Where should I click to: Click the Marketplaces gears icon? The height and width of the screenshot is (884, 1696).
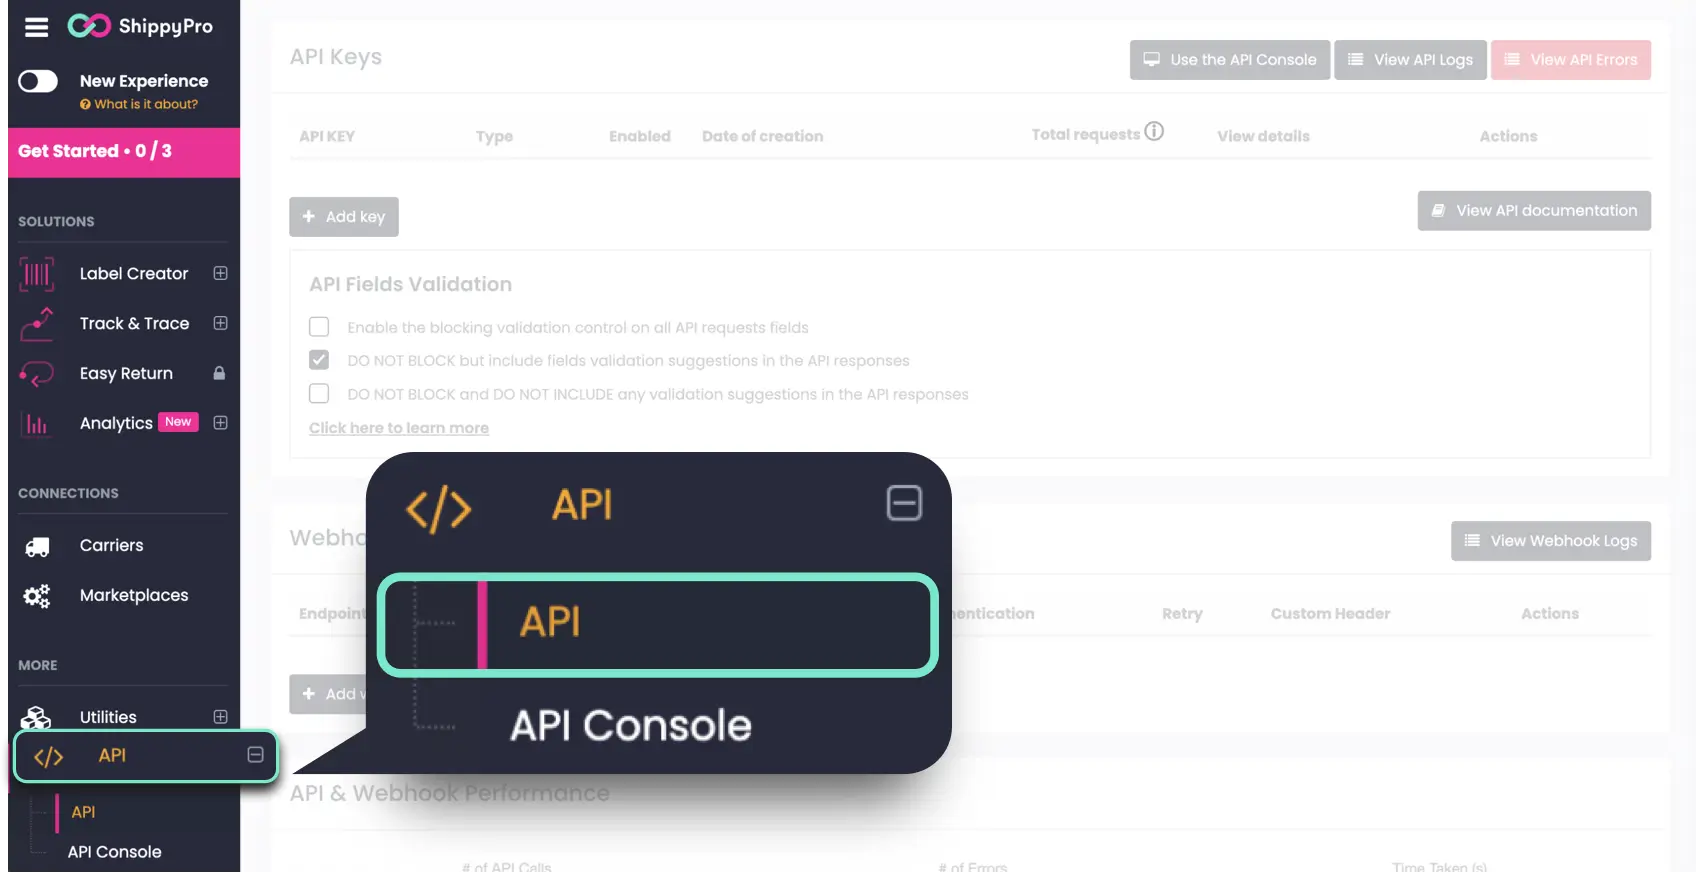pos(37,596)
